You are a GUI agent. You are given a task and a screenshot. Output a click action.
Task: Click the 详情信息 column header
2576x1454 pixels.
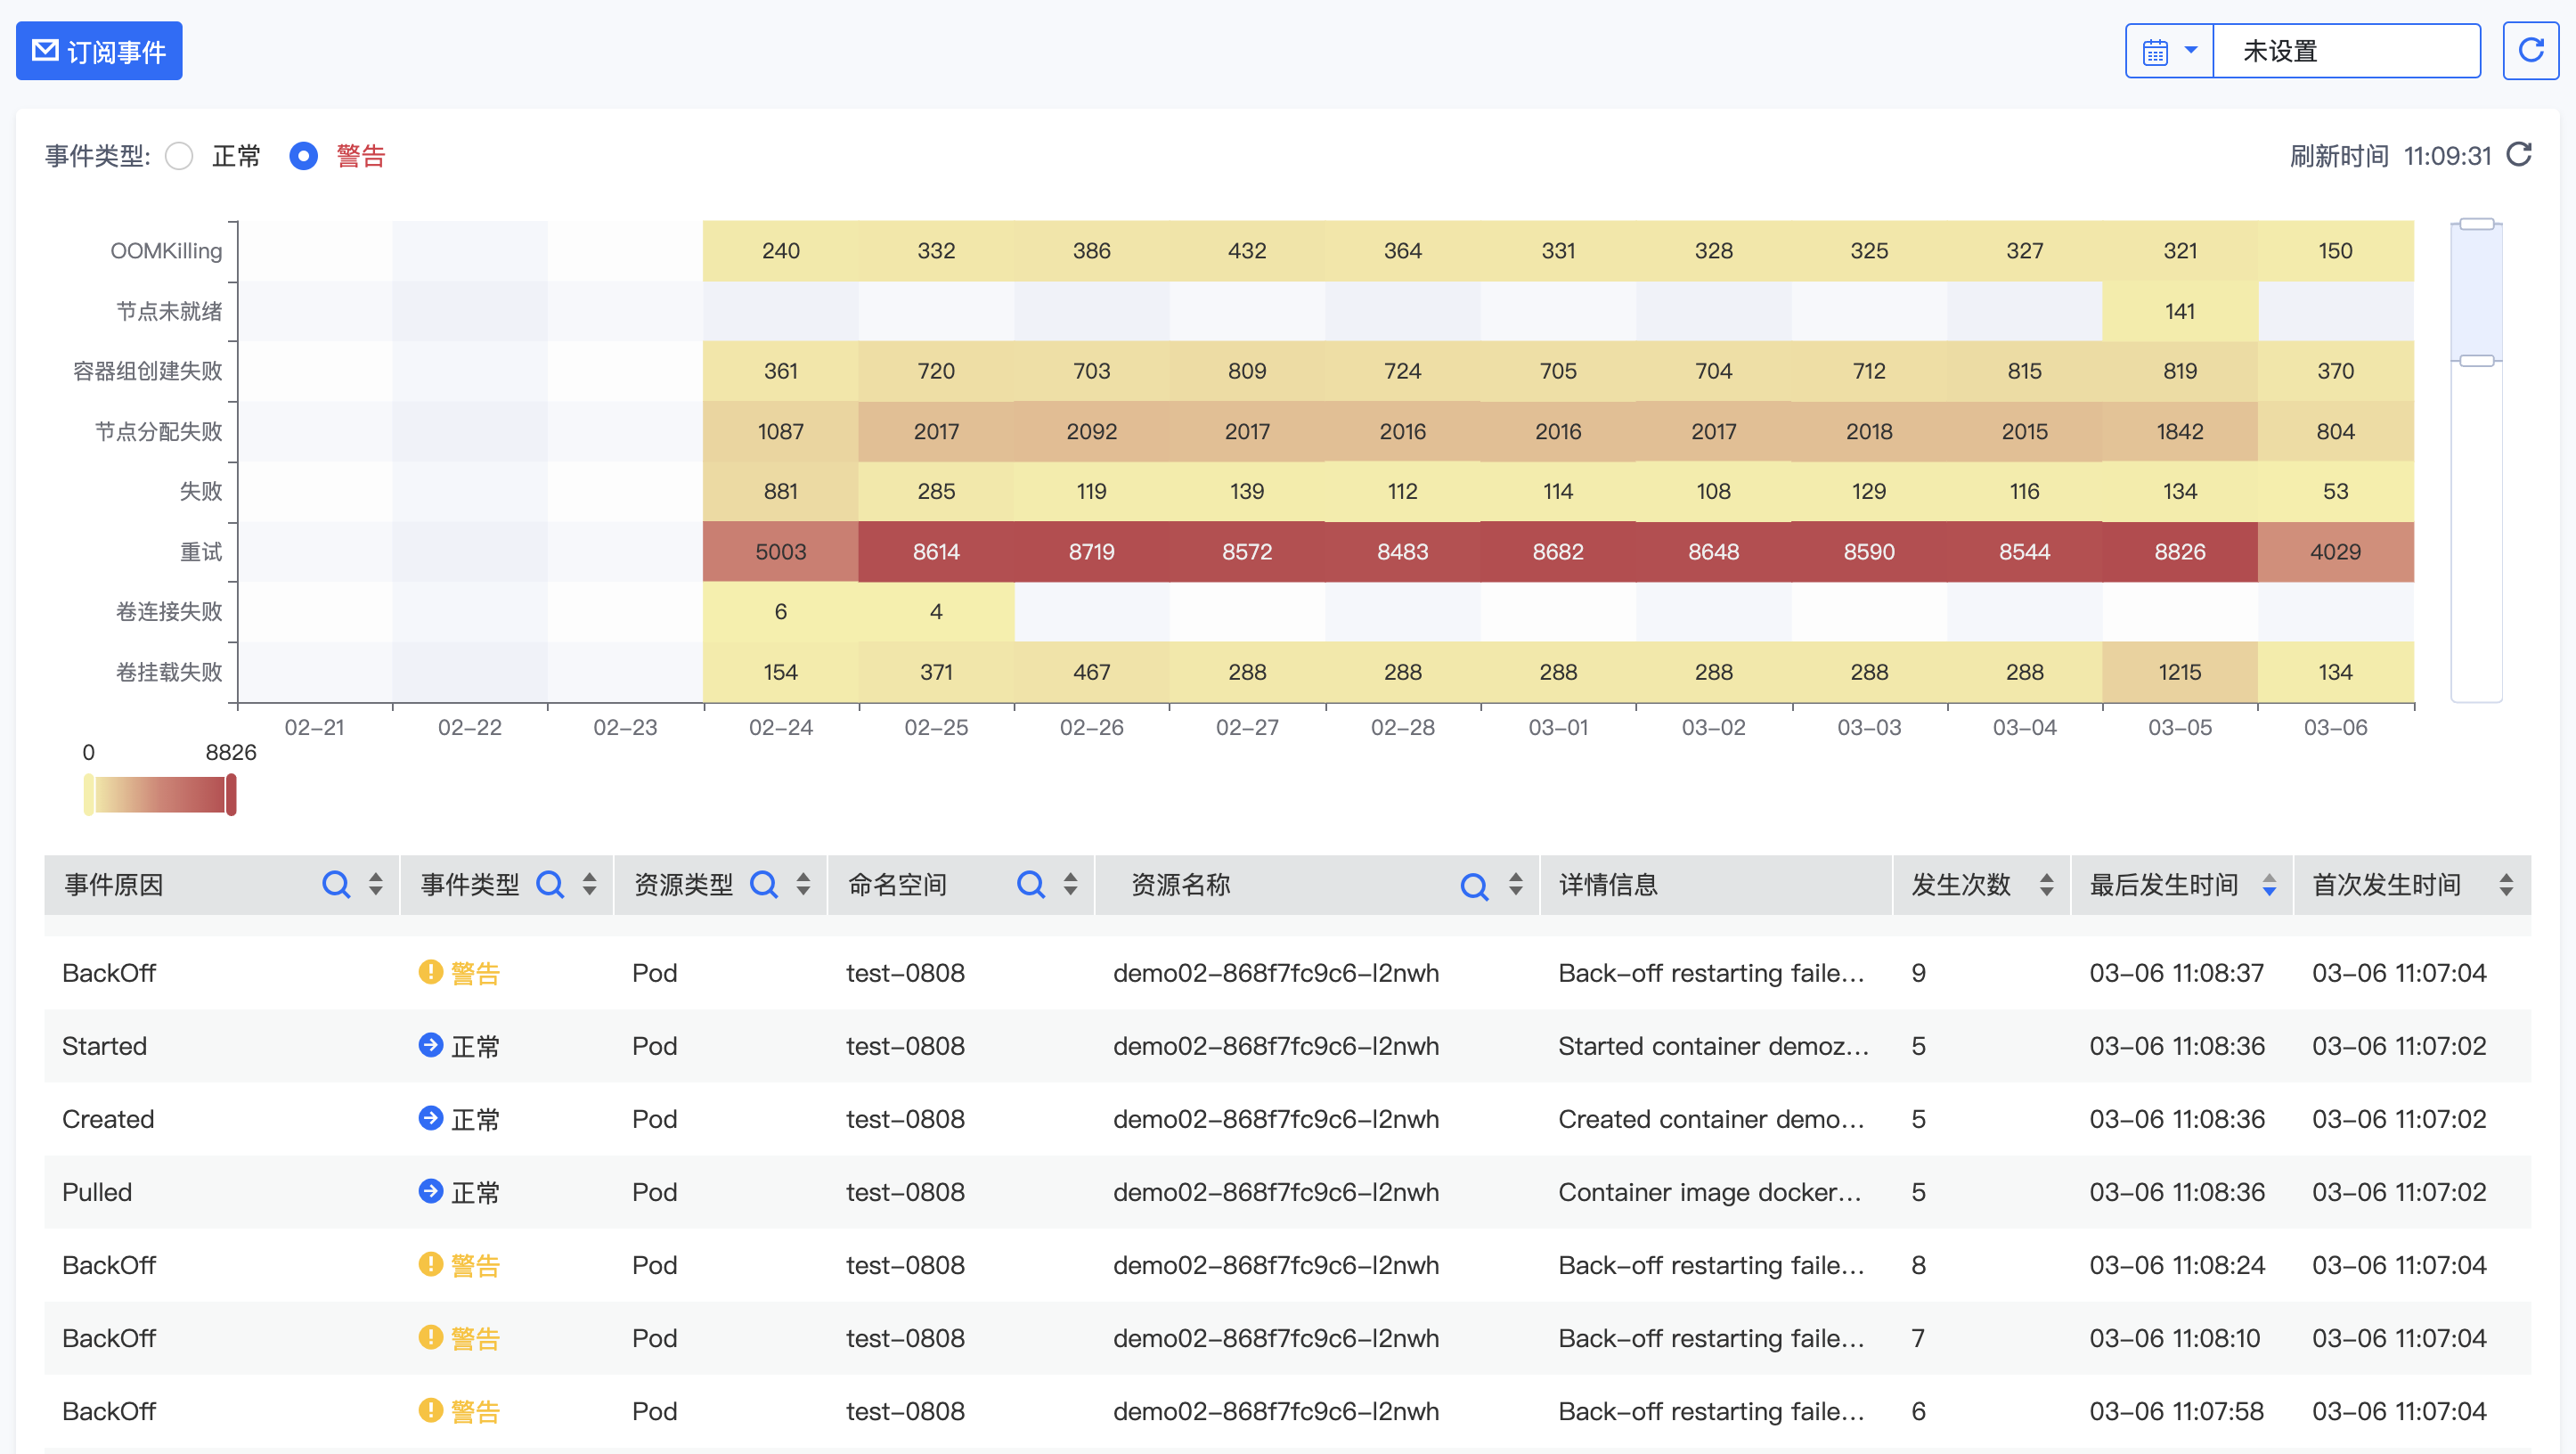pos(1608,884)
